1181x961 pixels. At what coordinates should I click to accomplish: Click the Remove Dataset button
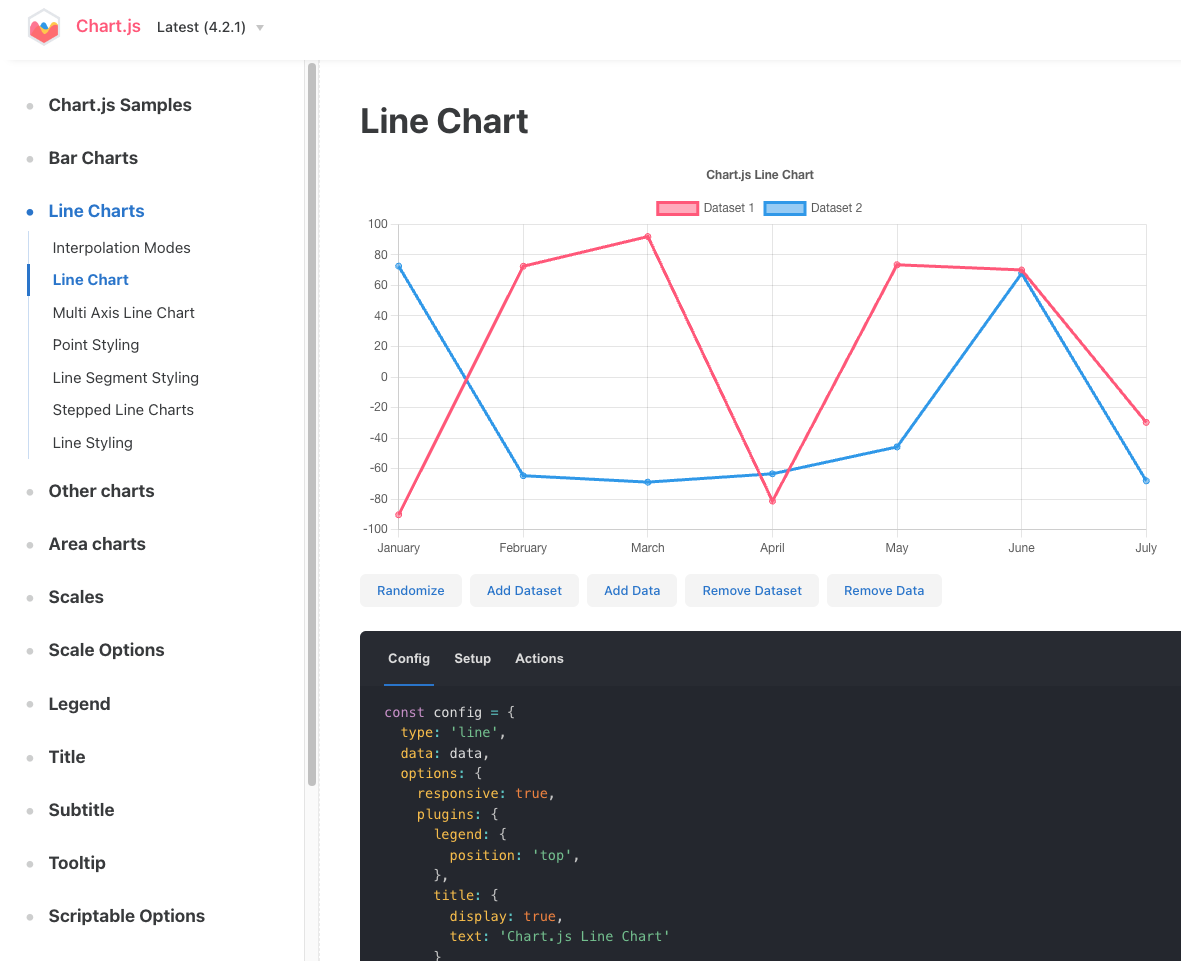[x=752, y=590]
